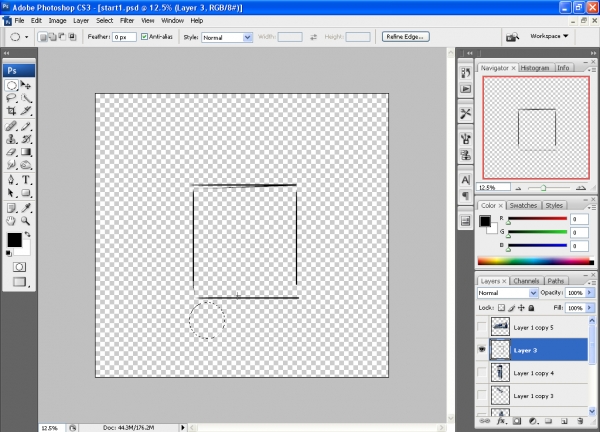This screenshot has width=600, height=432.
Task: Select the Zoom tool
Action: (26, 221)
